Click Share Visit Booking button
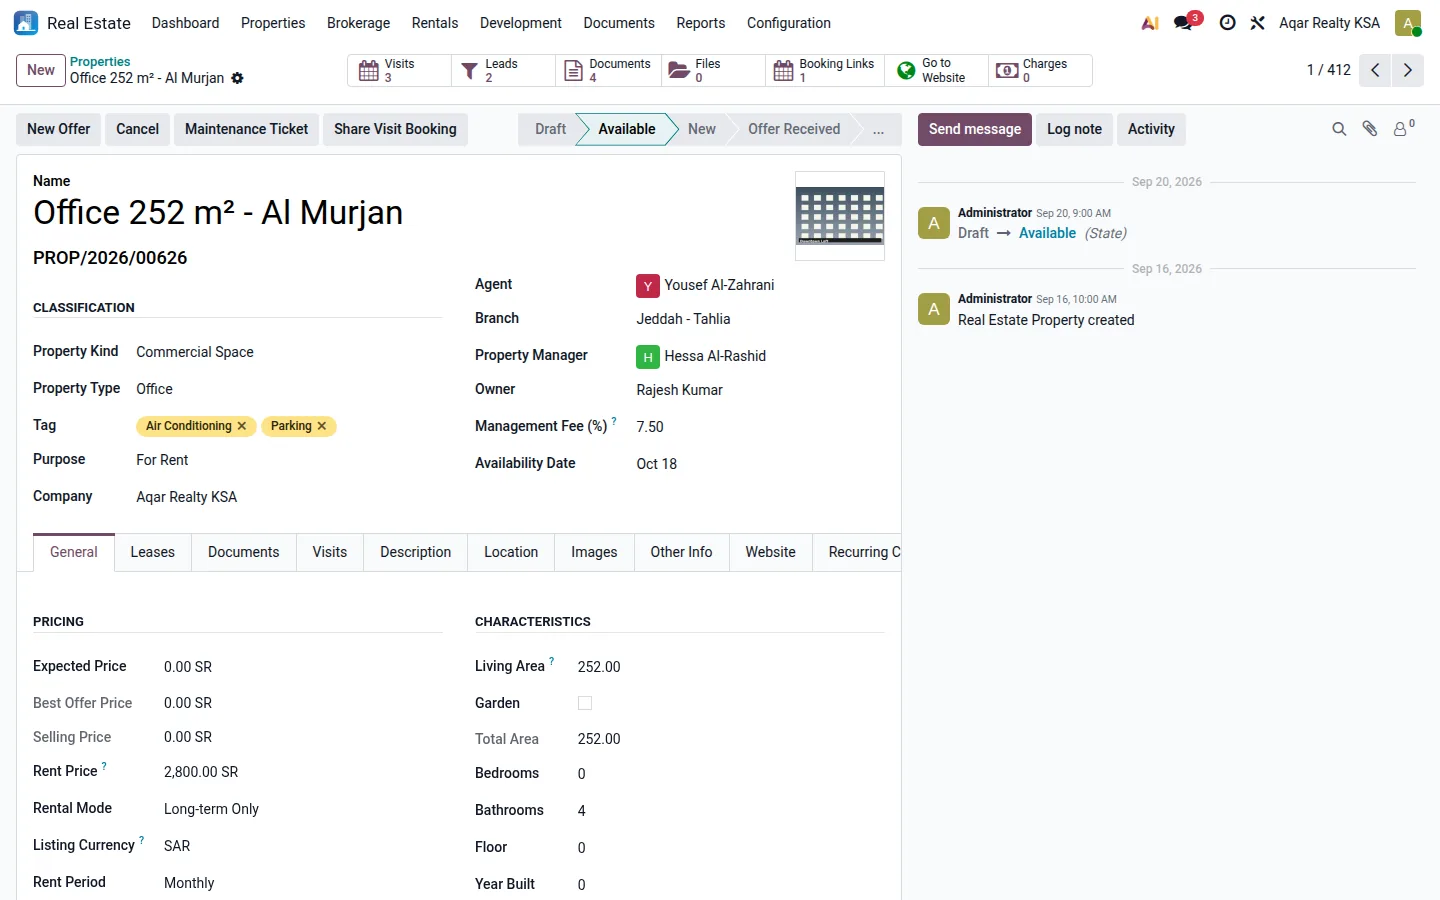Viewport: 1440px width, 900px height. pyautogui.click(x=395, y=129)
